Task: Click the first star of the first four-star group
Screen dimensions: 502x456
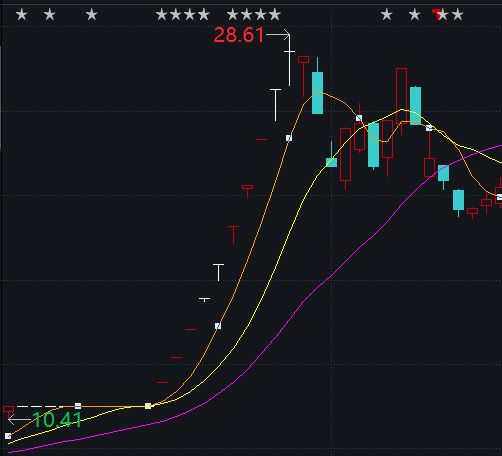Action: coord(162,15)
